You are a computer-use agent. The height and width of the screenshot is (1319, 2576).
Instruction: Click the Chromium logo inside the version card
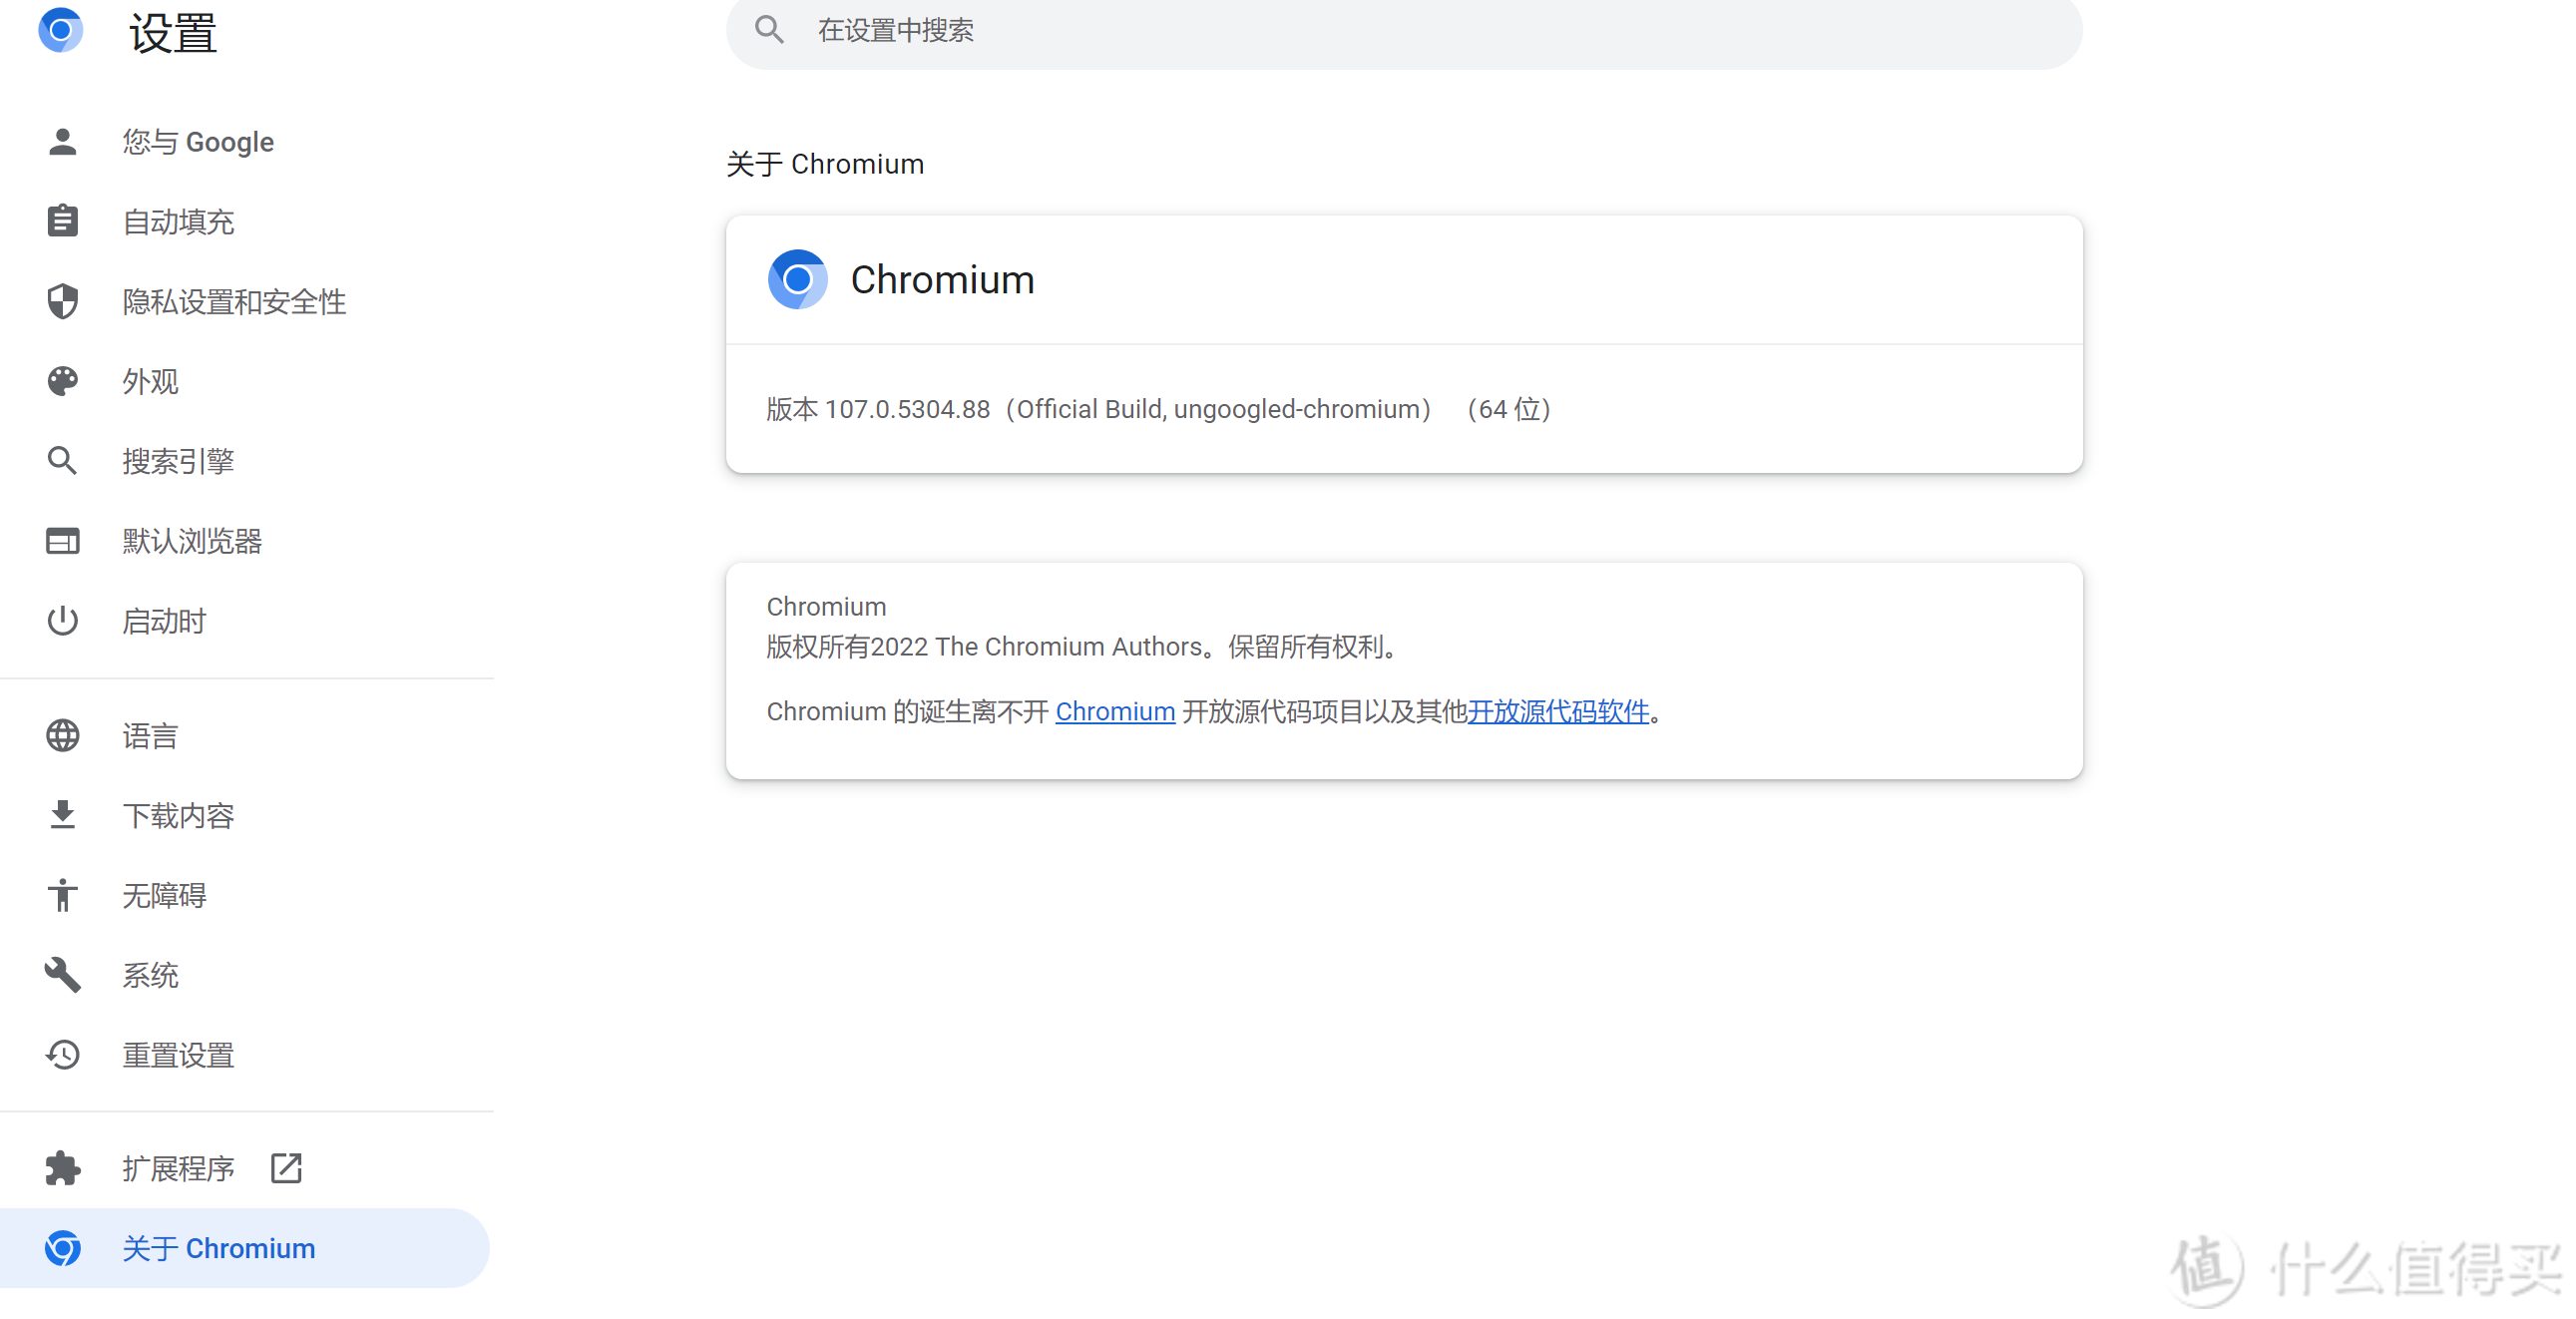[796, 279]
